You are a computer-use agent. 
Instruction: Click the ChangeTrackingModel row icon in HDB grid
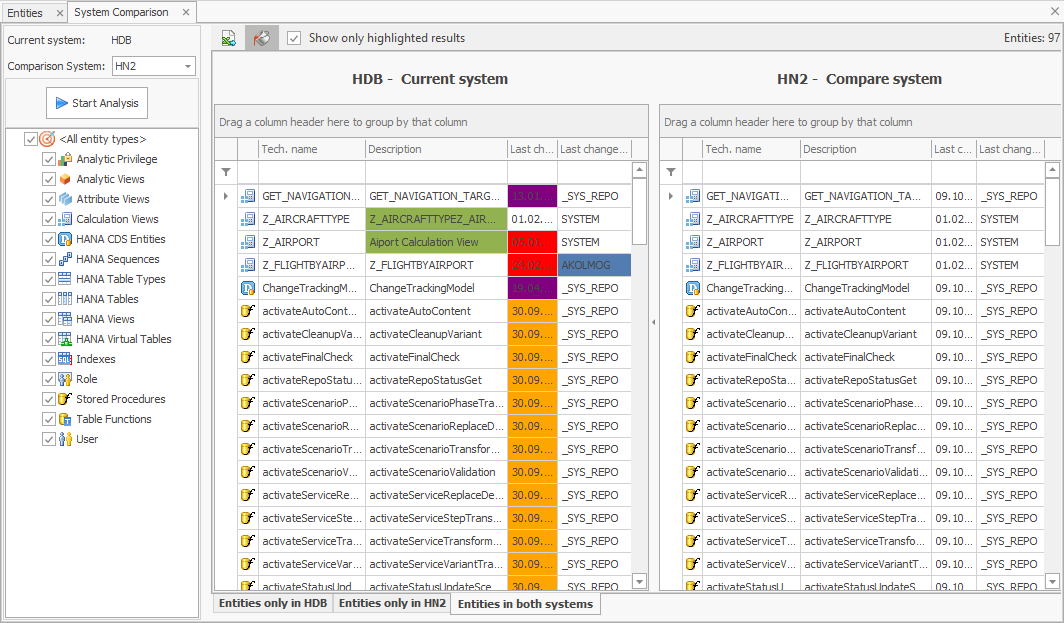(248, 288)
